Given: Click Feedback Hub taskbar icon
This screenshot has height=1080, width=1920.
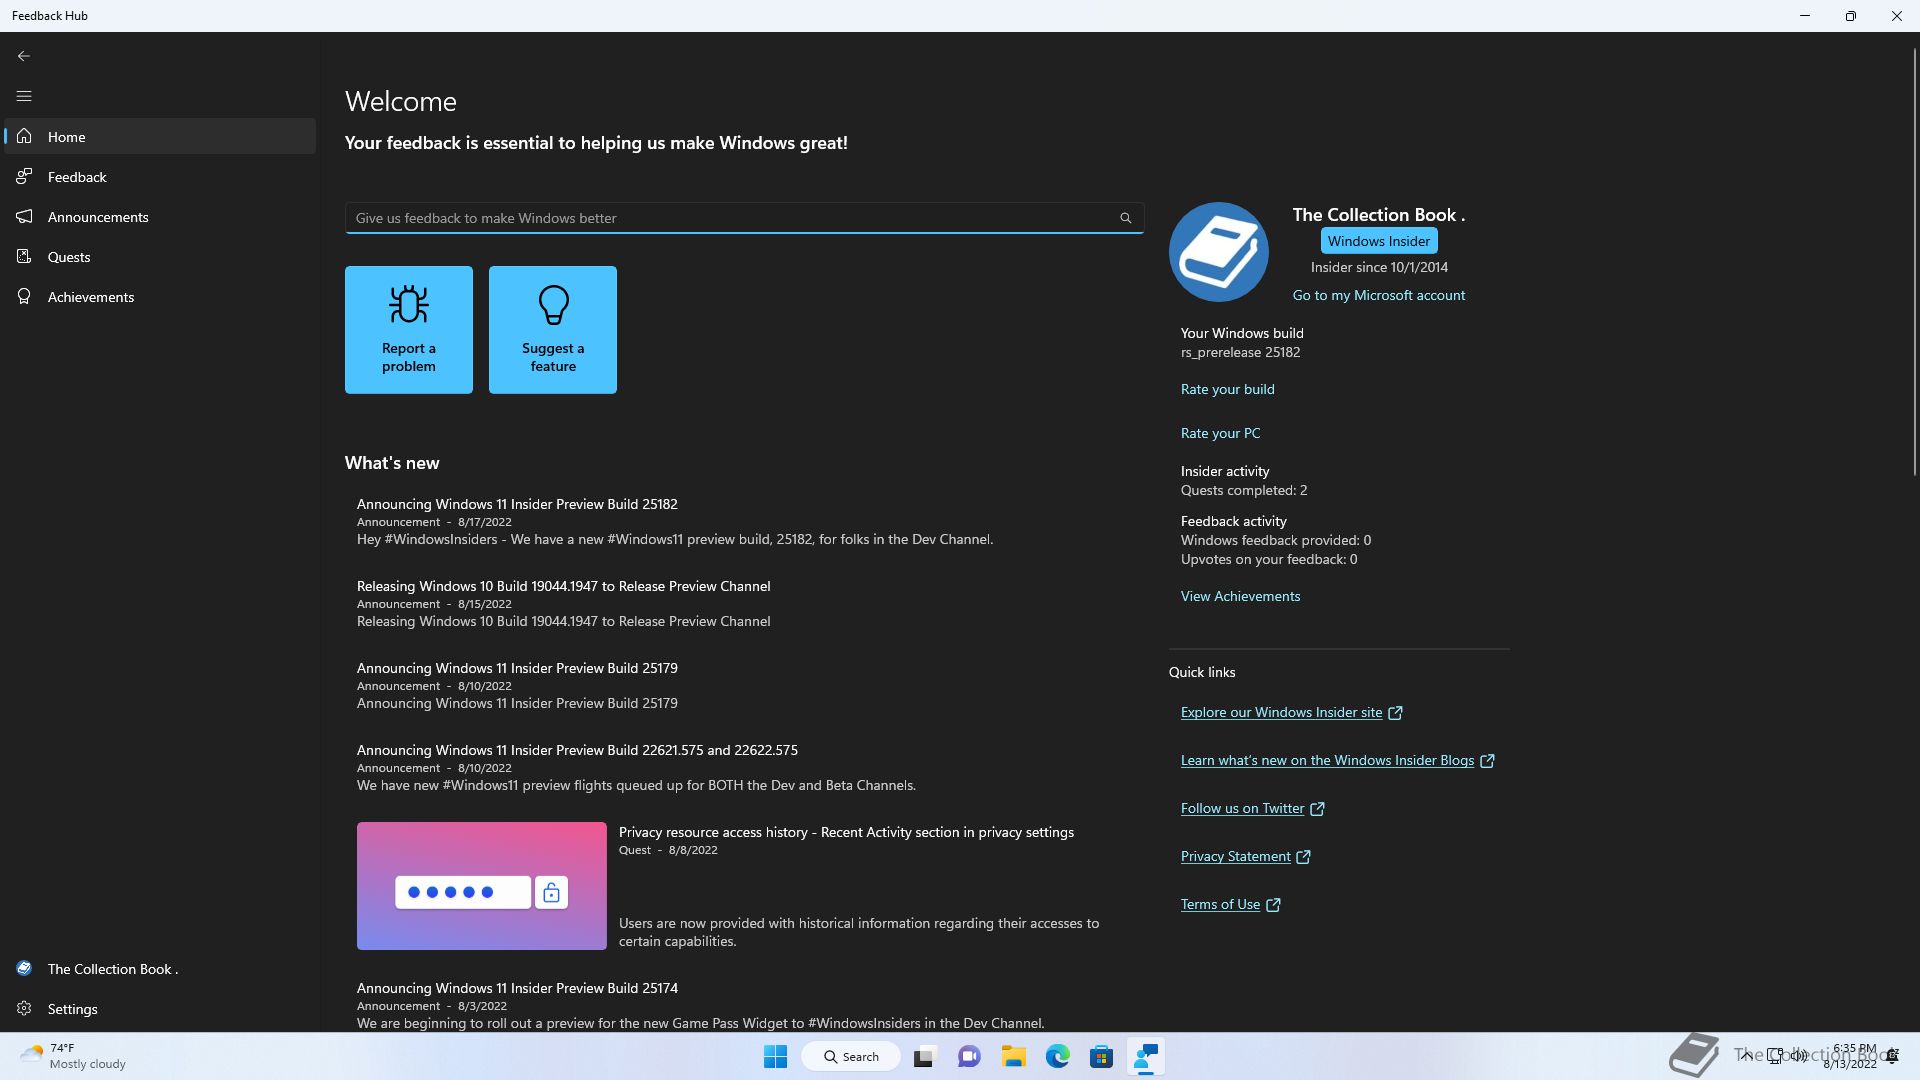Looking at the screenshot, I should tap(1146, 1056).
